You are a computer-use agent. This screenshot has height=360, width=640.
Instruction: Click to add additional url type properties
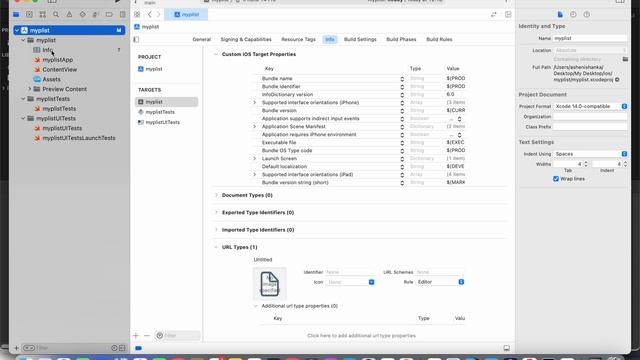coord(361,336)
